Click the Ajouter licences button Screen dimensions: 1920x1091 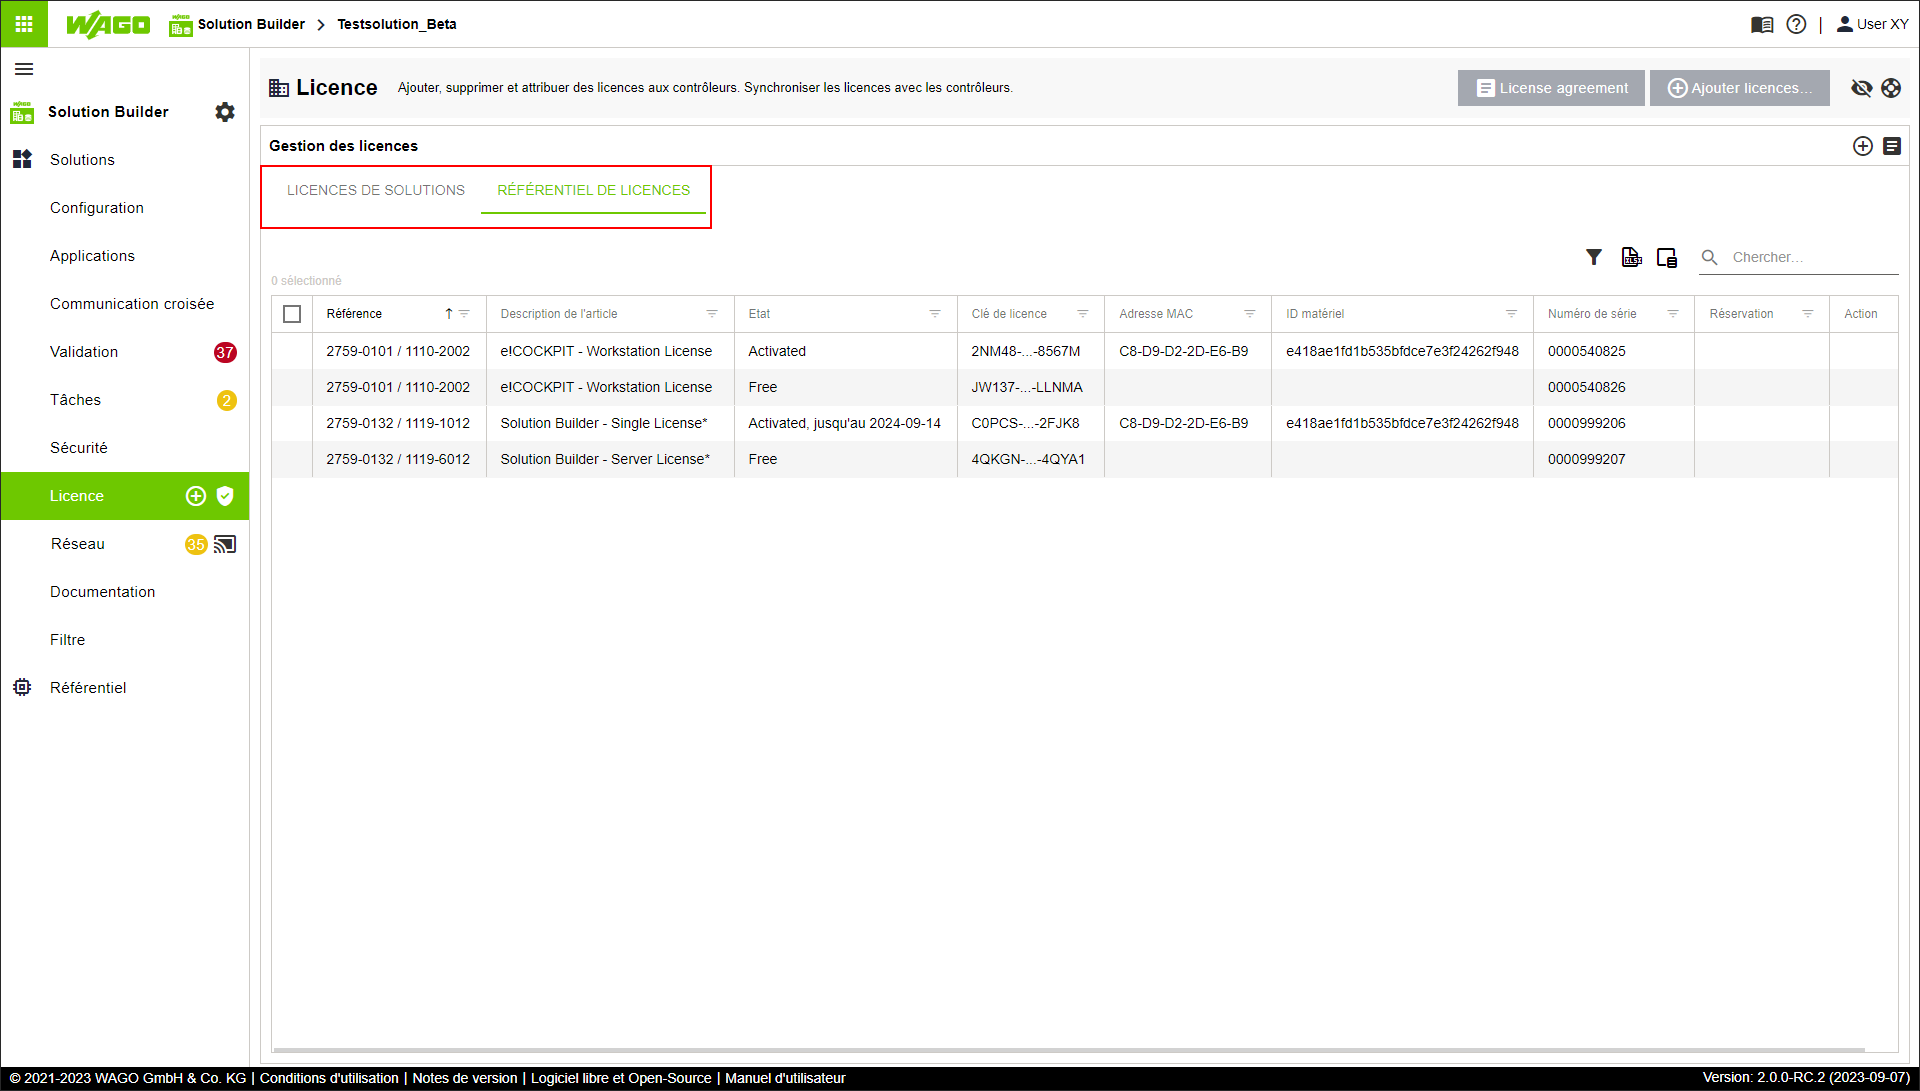tap(1739, 88)
